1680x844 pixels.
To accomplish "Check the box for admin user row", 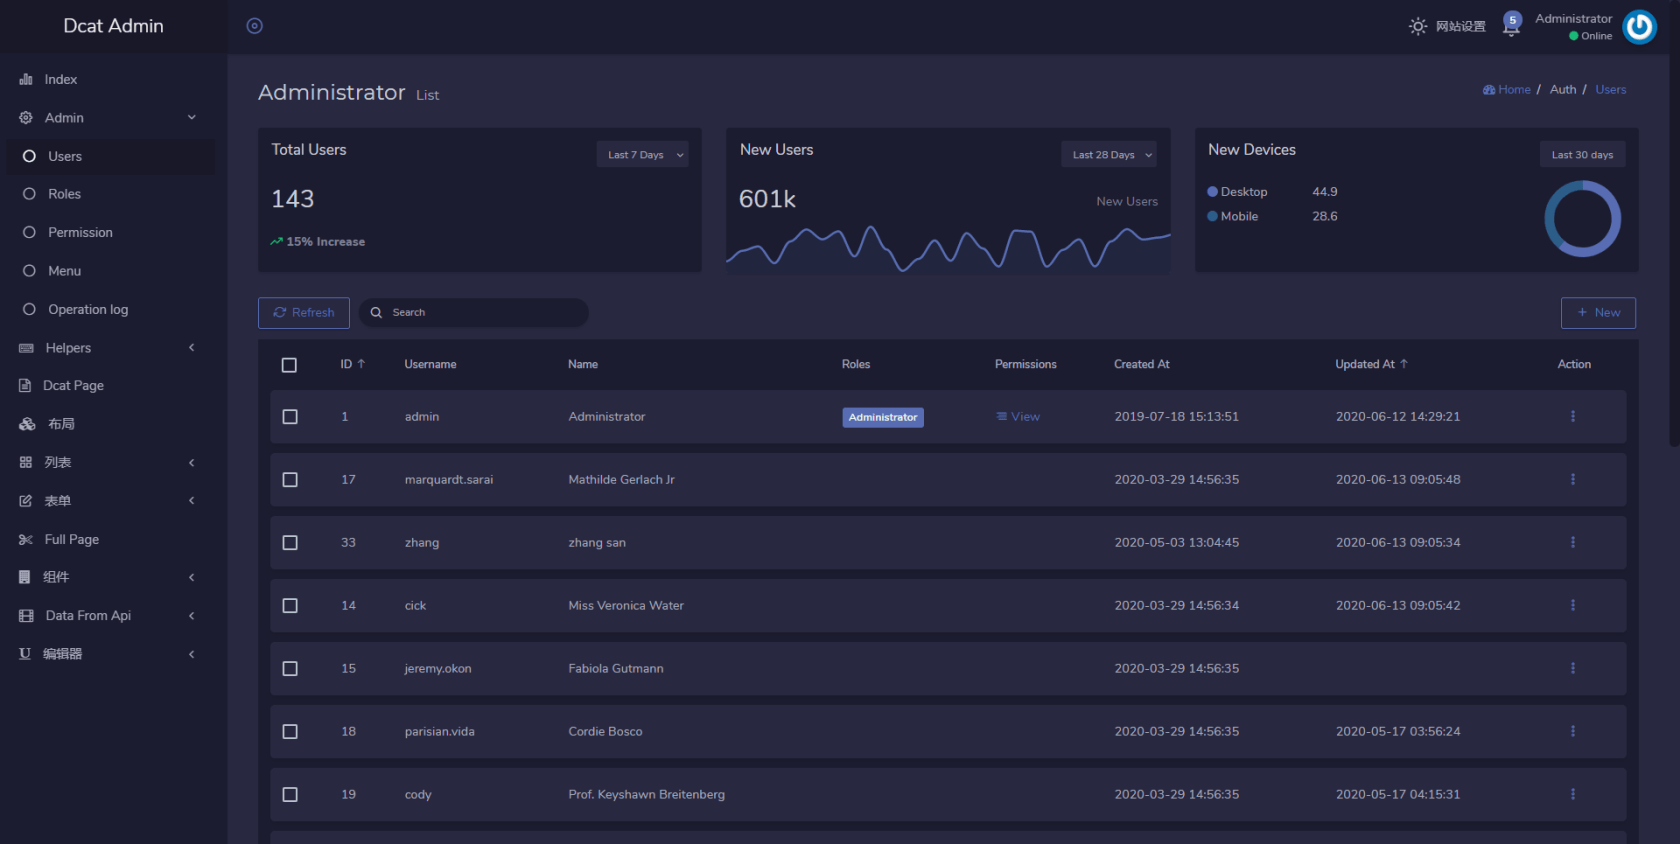I will click(290, 417).
